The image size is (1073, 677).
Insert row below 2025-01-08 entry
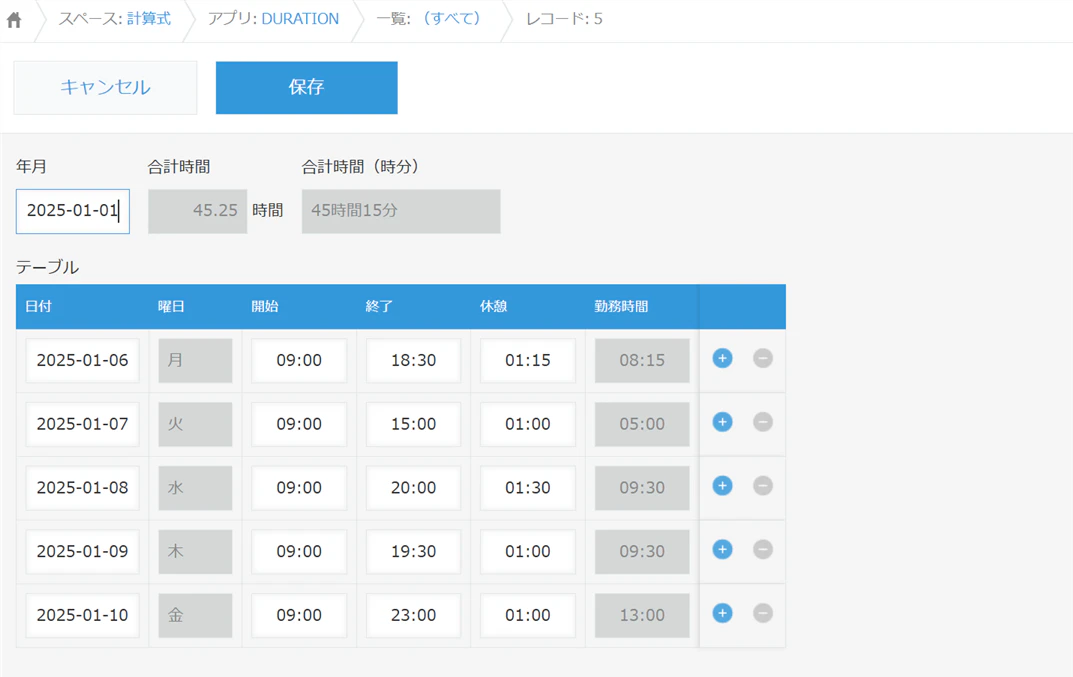[722, 486]
